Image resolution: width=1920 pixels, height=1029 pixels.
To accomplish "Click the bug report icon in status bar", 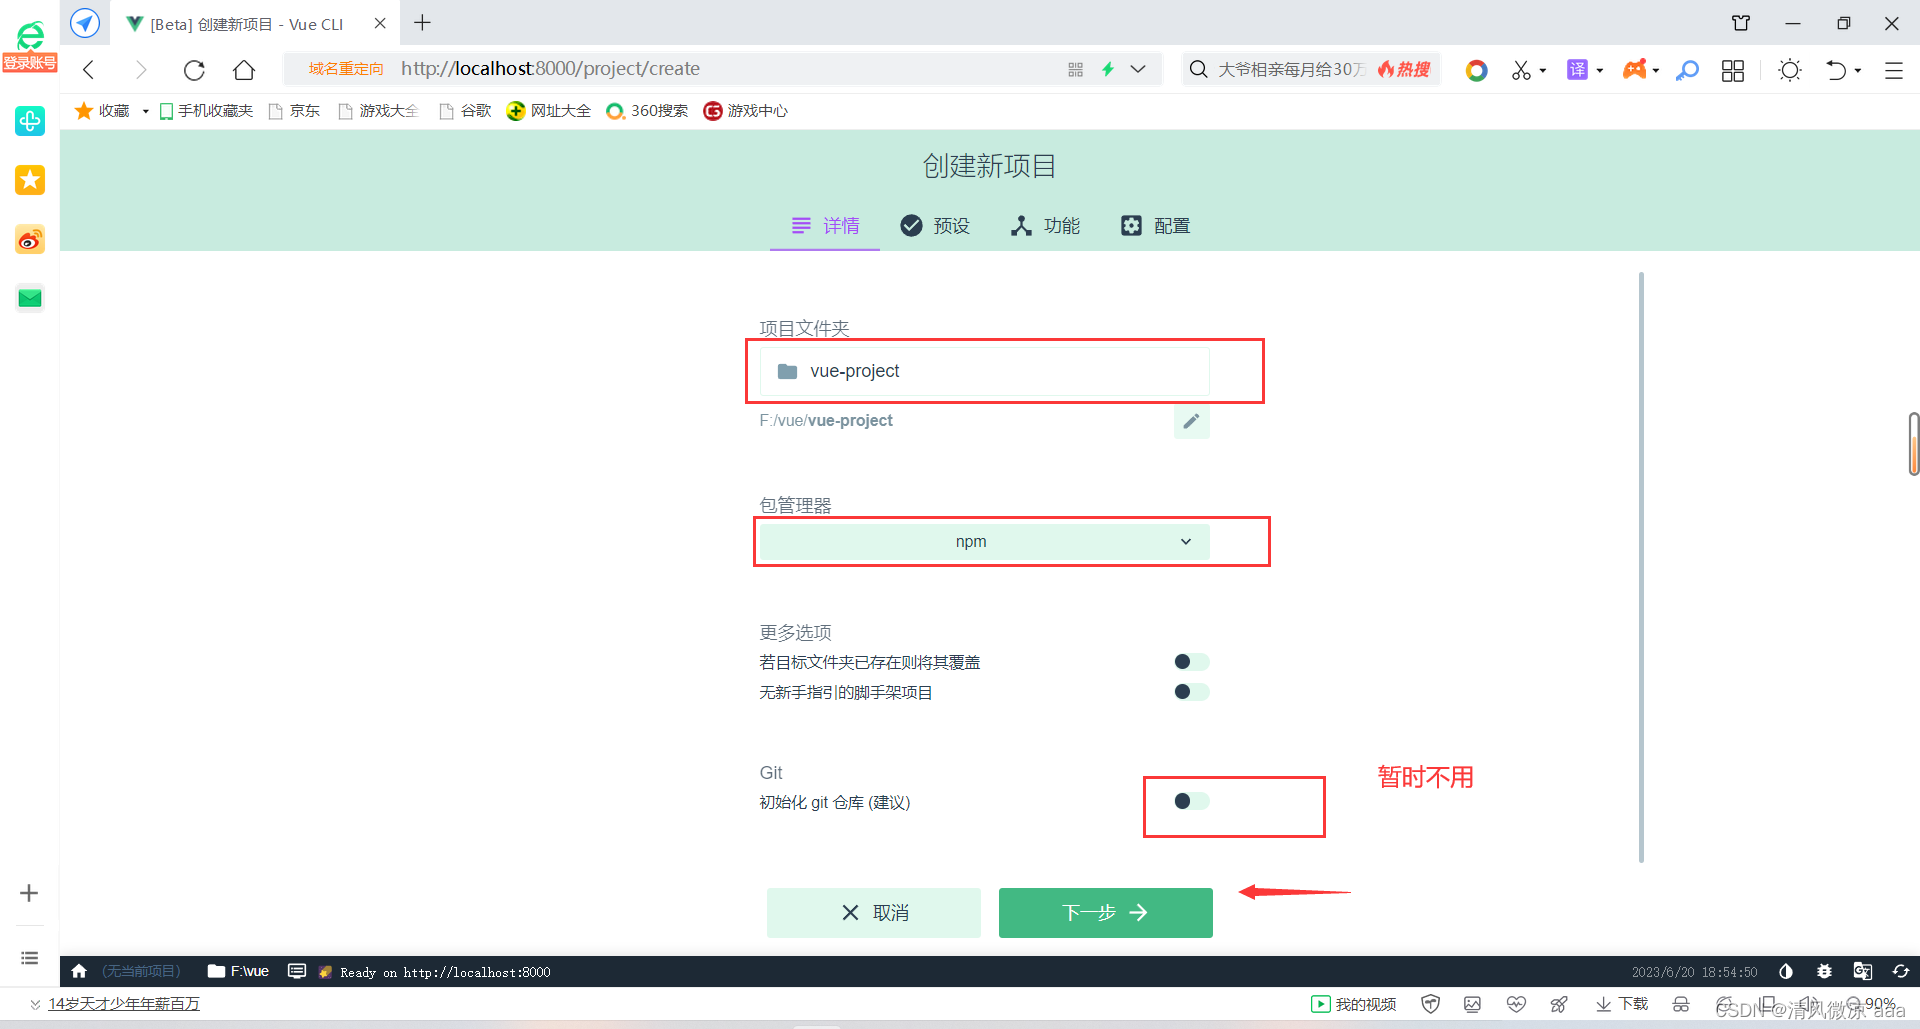I will (1824, 971).
